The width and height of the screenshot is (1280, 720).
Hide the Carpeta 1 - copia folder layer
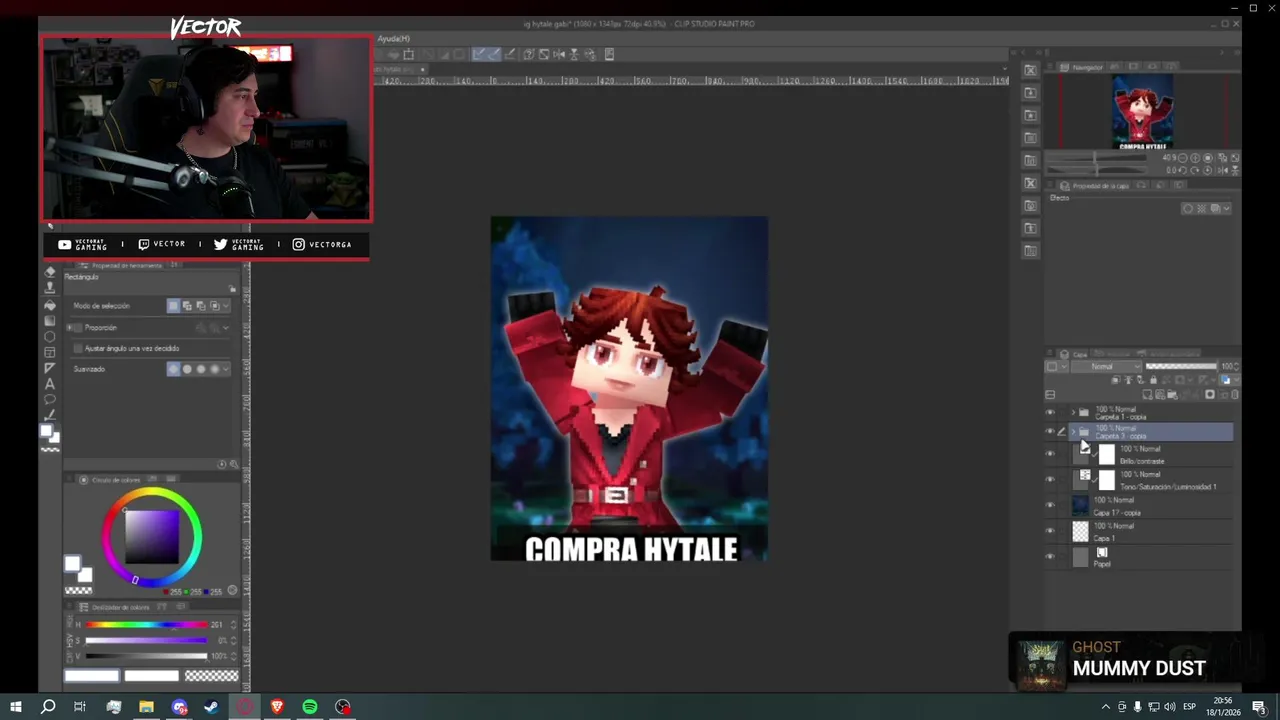(1050, 412)
